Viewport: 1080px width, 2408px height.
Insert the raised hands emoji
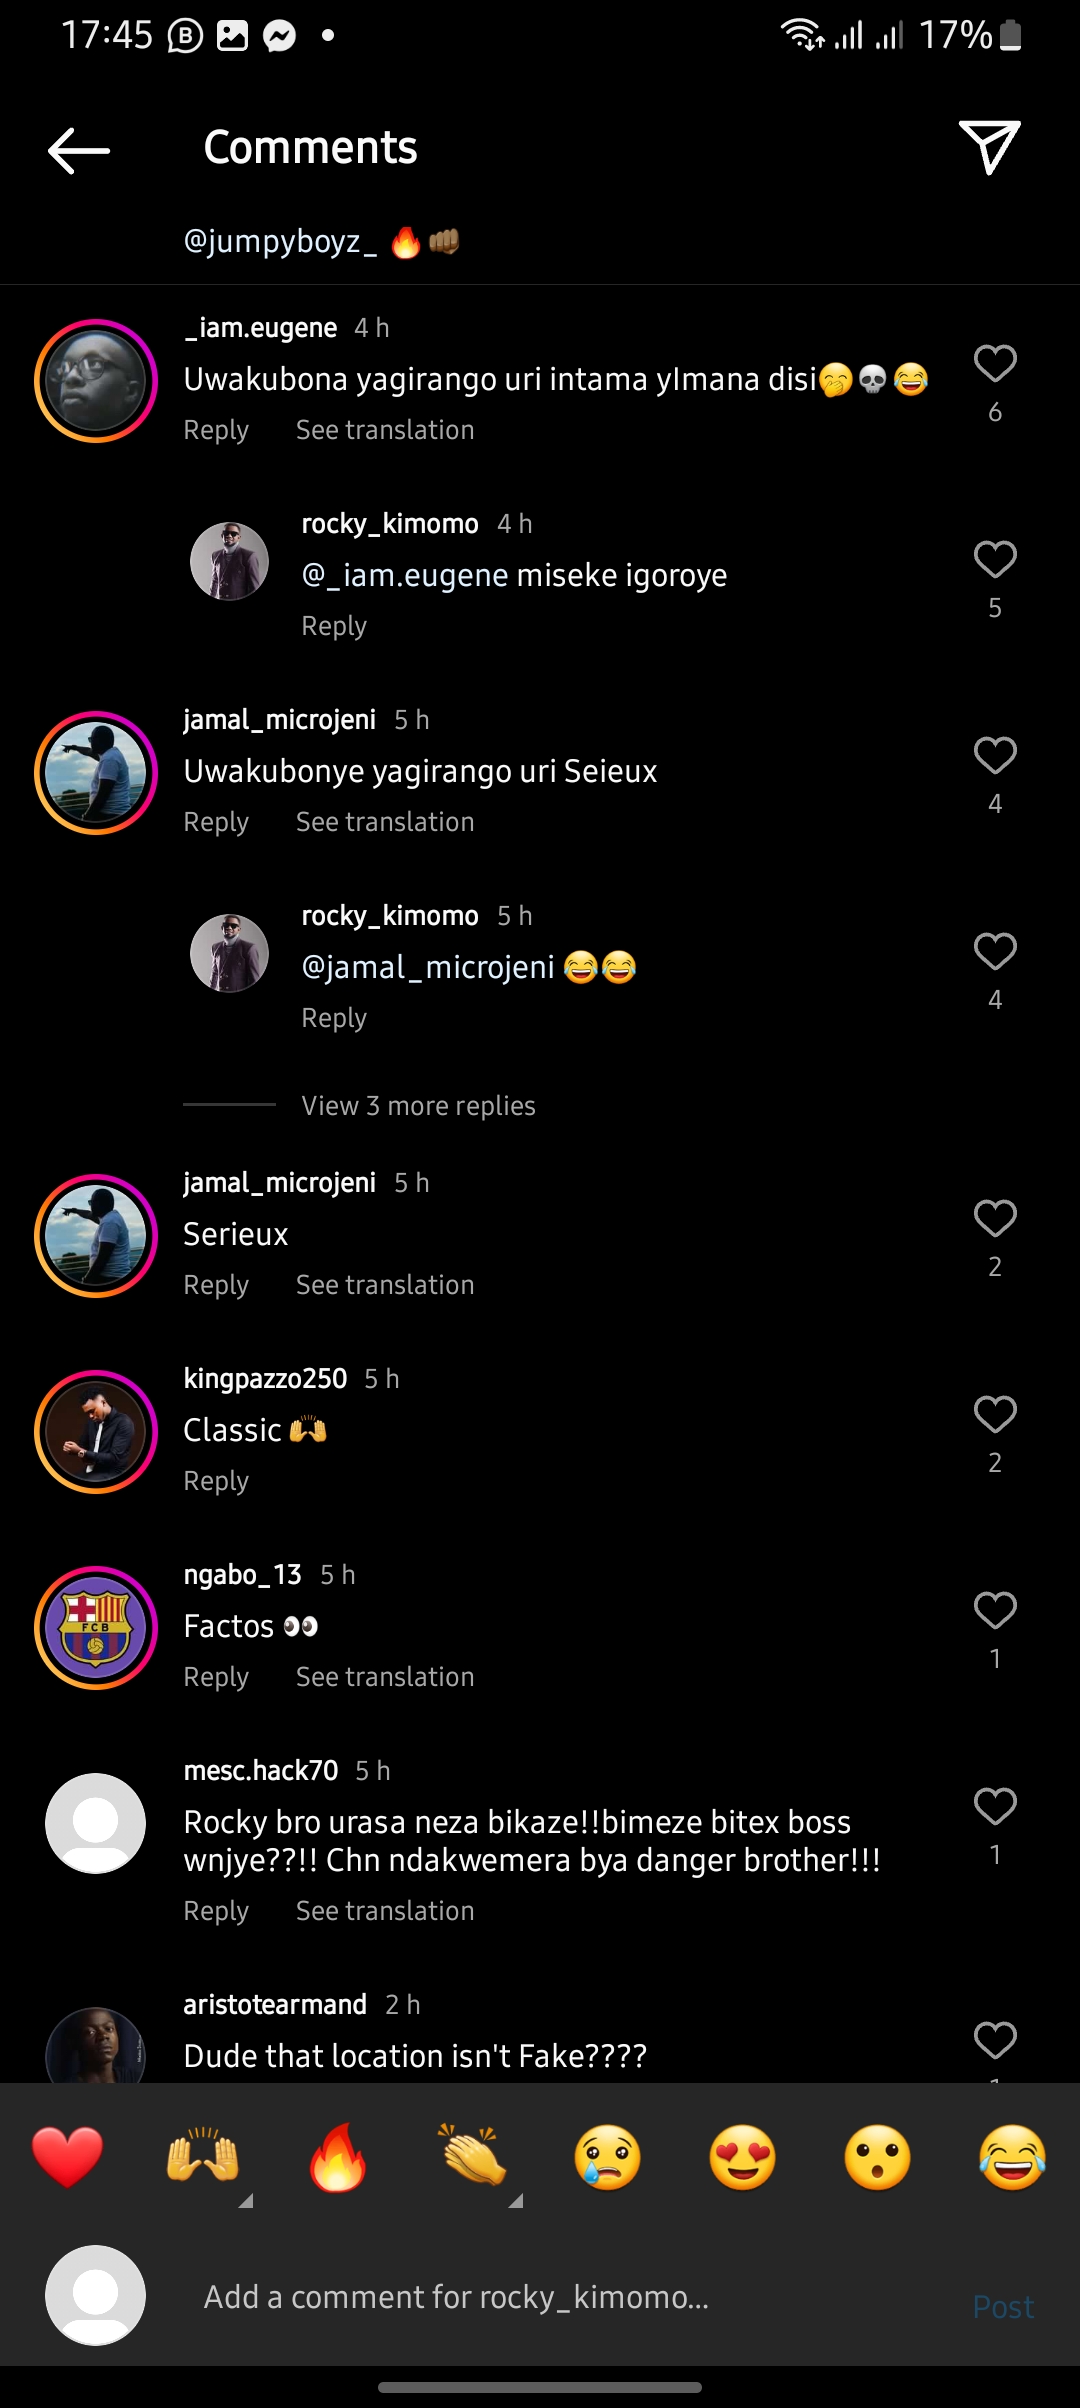(203, 2158)
